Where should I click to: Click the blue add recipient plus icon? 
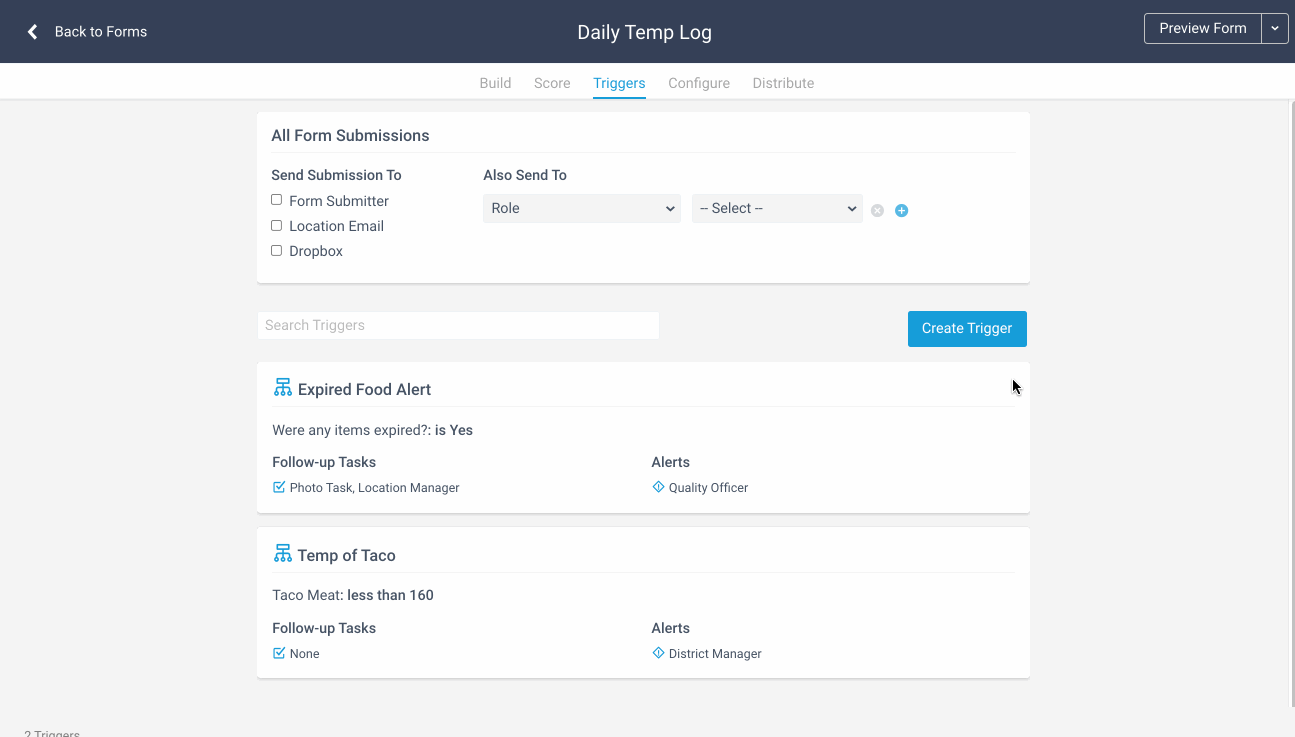tap(901, 210)
